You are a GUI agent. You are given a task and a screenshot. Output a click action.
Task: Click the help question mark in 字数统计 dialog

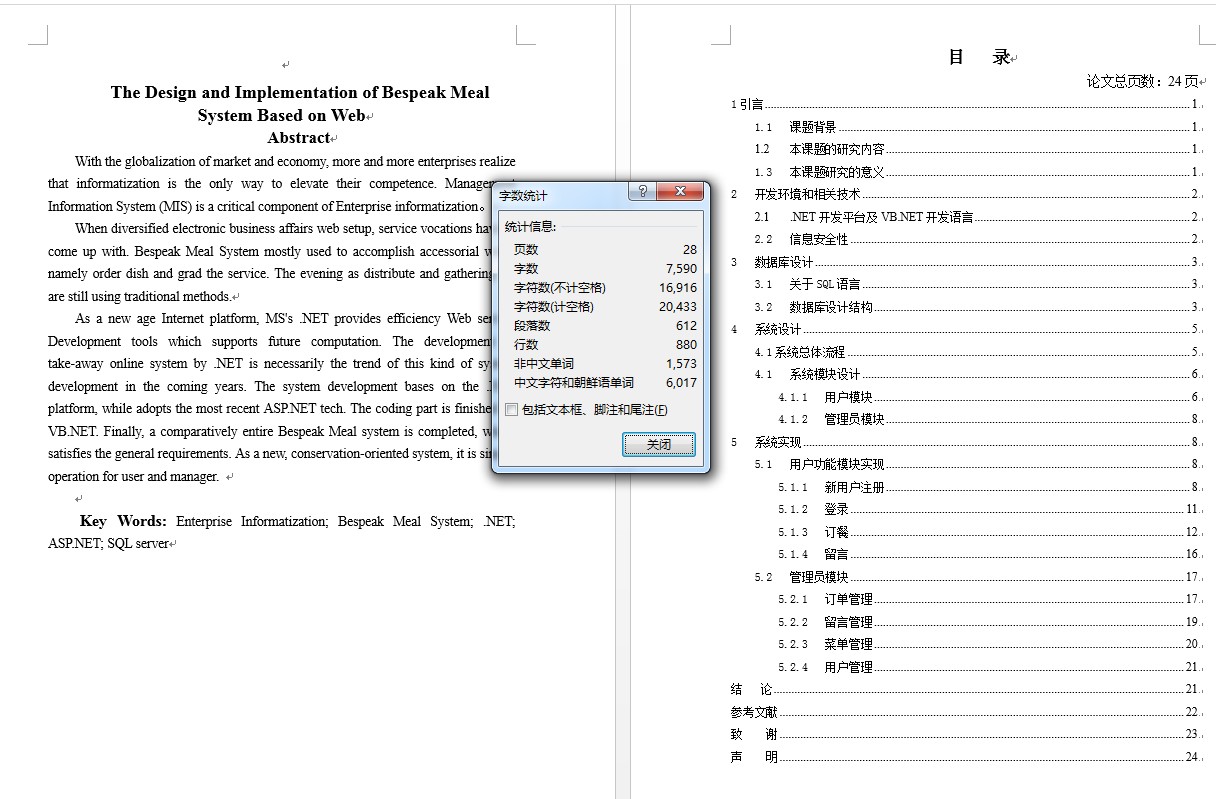tap(643, 192)
